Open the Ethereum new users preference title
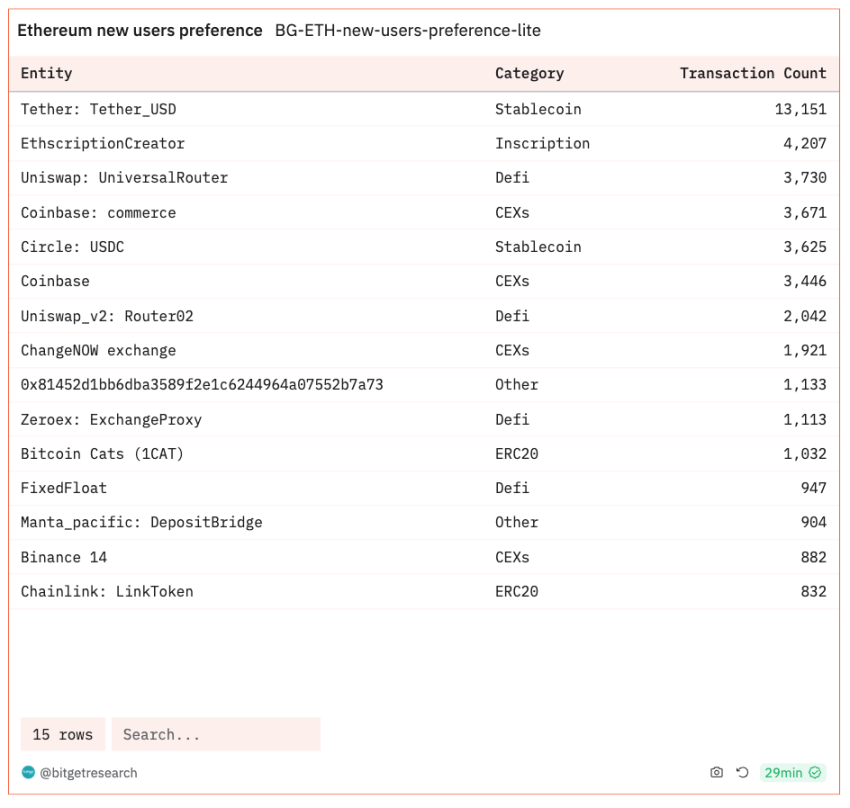Viewport: 850px width, 808px height. click(x=140, y=31)
